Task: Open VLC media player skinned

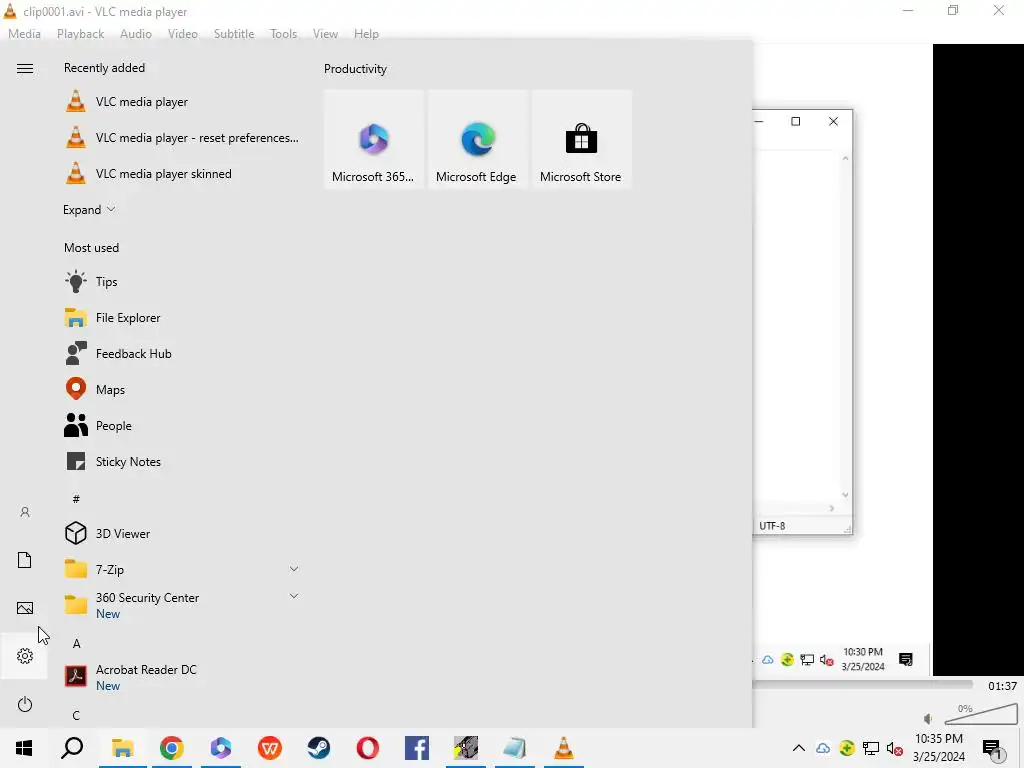Action: (x=182, y=174)
